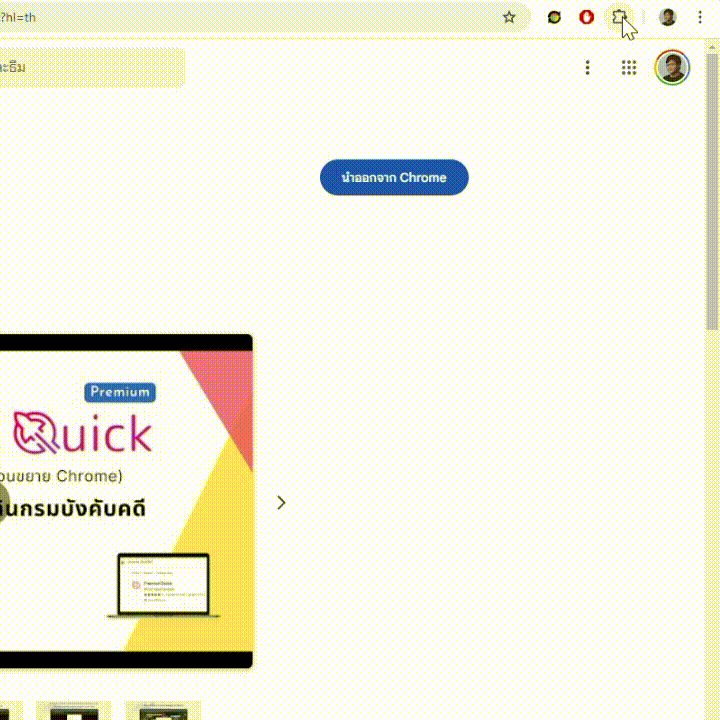Screen dimensions: 720x720
Task: Open the Chrome profile avatar in toolbar
Action: pyautogui.click(x=667, y=17)
